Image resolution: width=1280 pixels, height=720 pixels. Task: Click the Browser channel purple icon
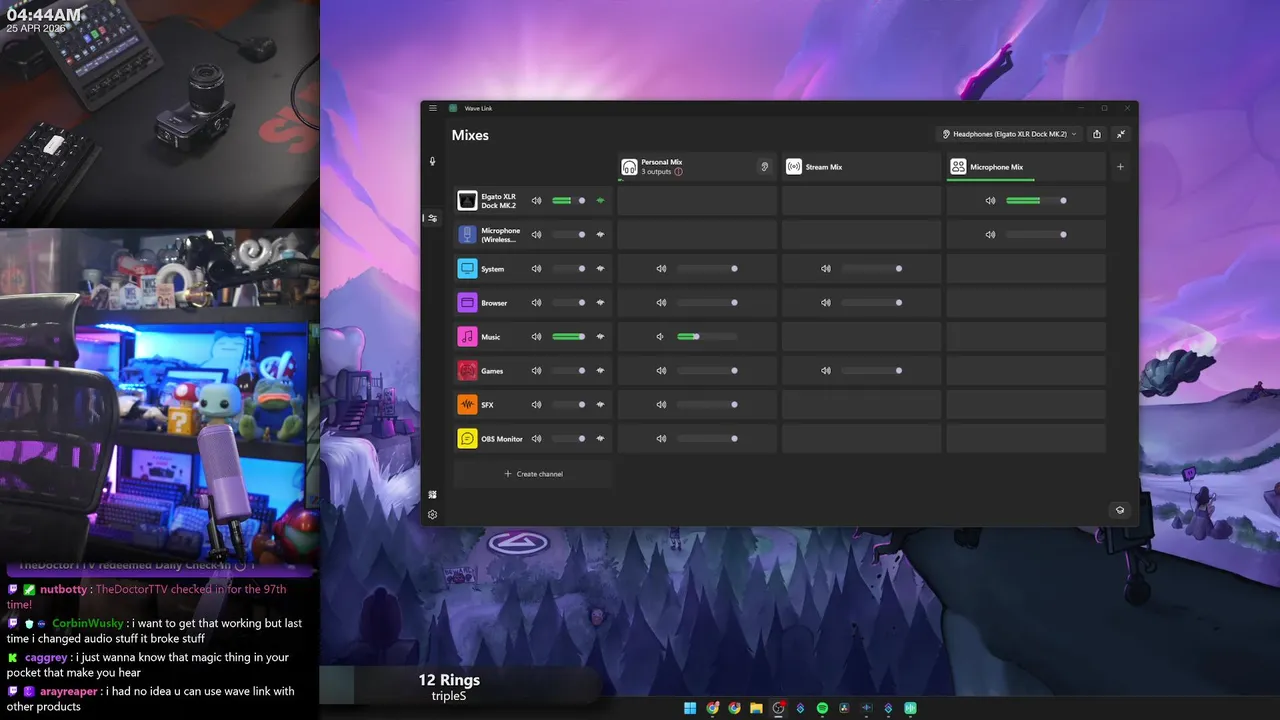[467, 303]
